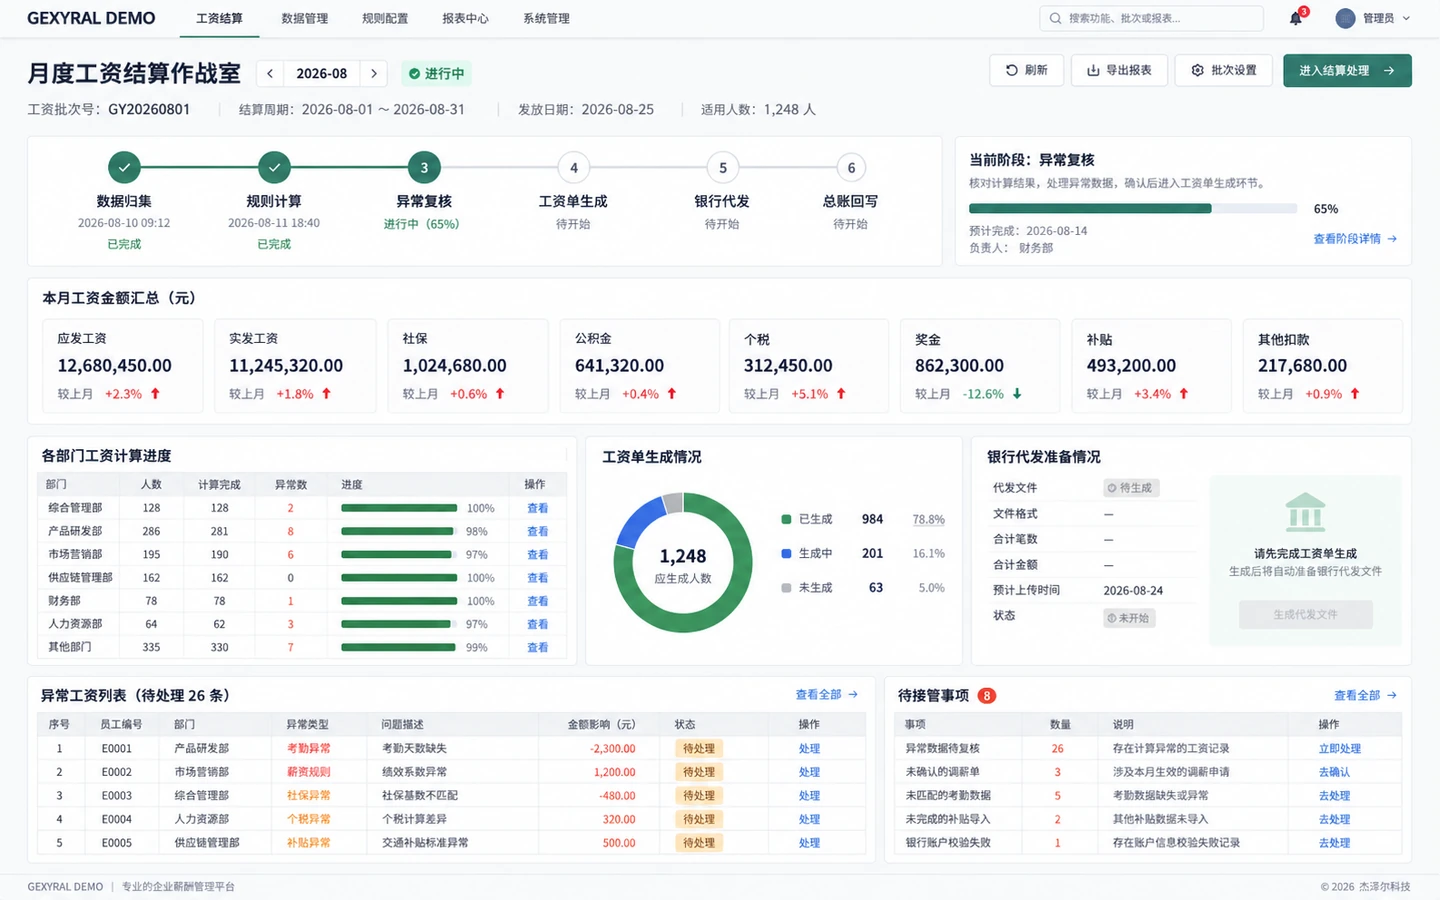1440x900 pixels.
Task: Open the 报表中心 tab
Action: click(x=466, y=18)
